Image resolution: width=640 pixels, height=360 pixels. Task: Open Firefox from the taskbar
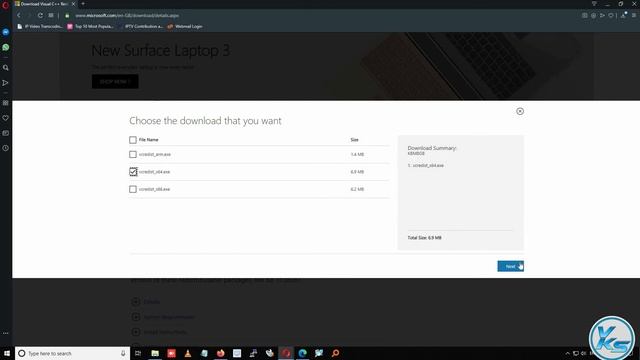coord(220,353)
